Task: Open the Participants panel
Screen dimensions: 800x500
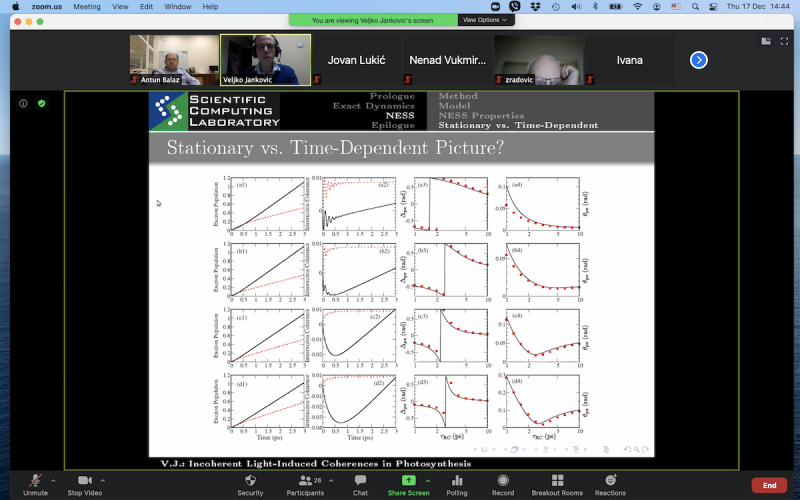Action: (x=305, y=485)
